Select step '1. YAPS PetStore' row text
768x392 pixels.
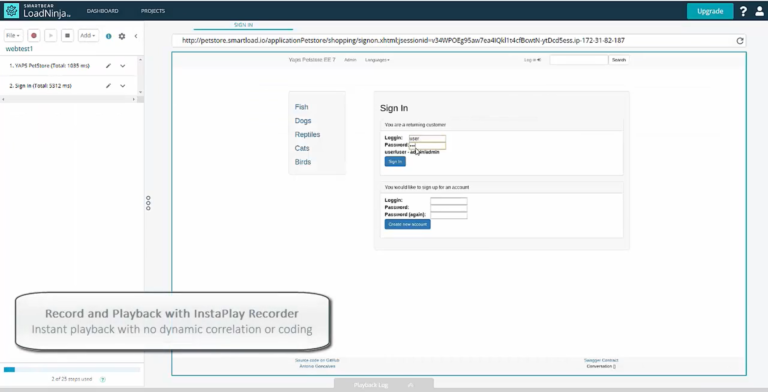[x=49, y=66]
